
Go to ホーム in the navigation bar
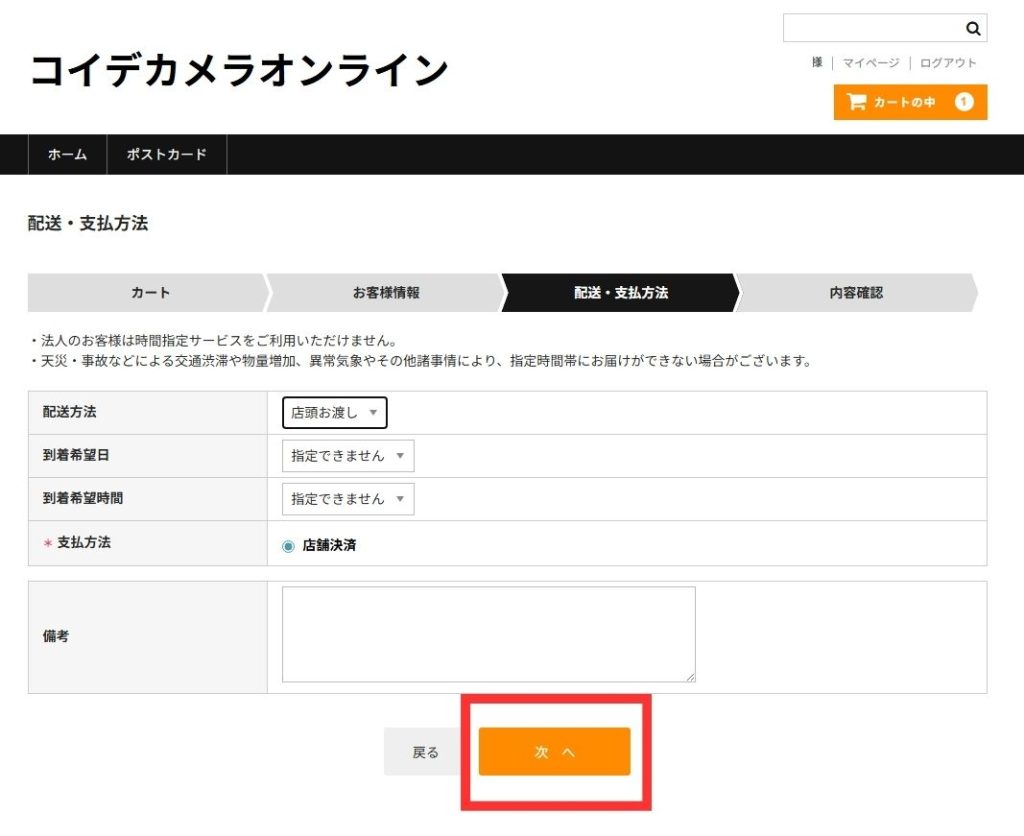click(67, 155)
